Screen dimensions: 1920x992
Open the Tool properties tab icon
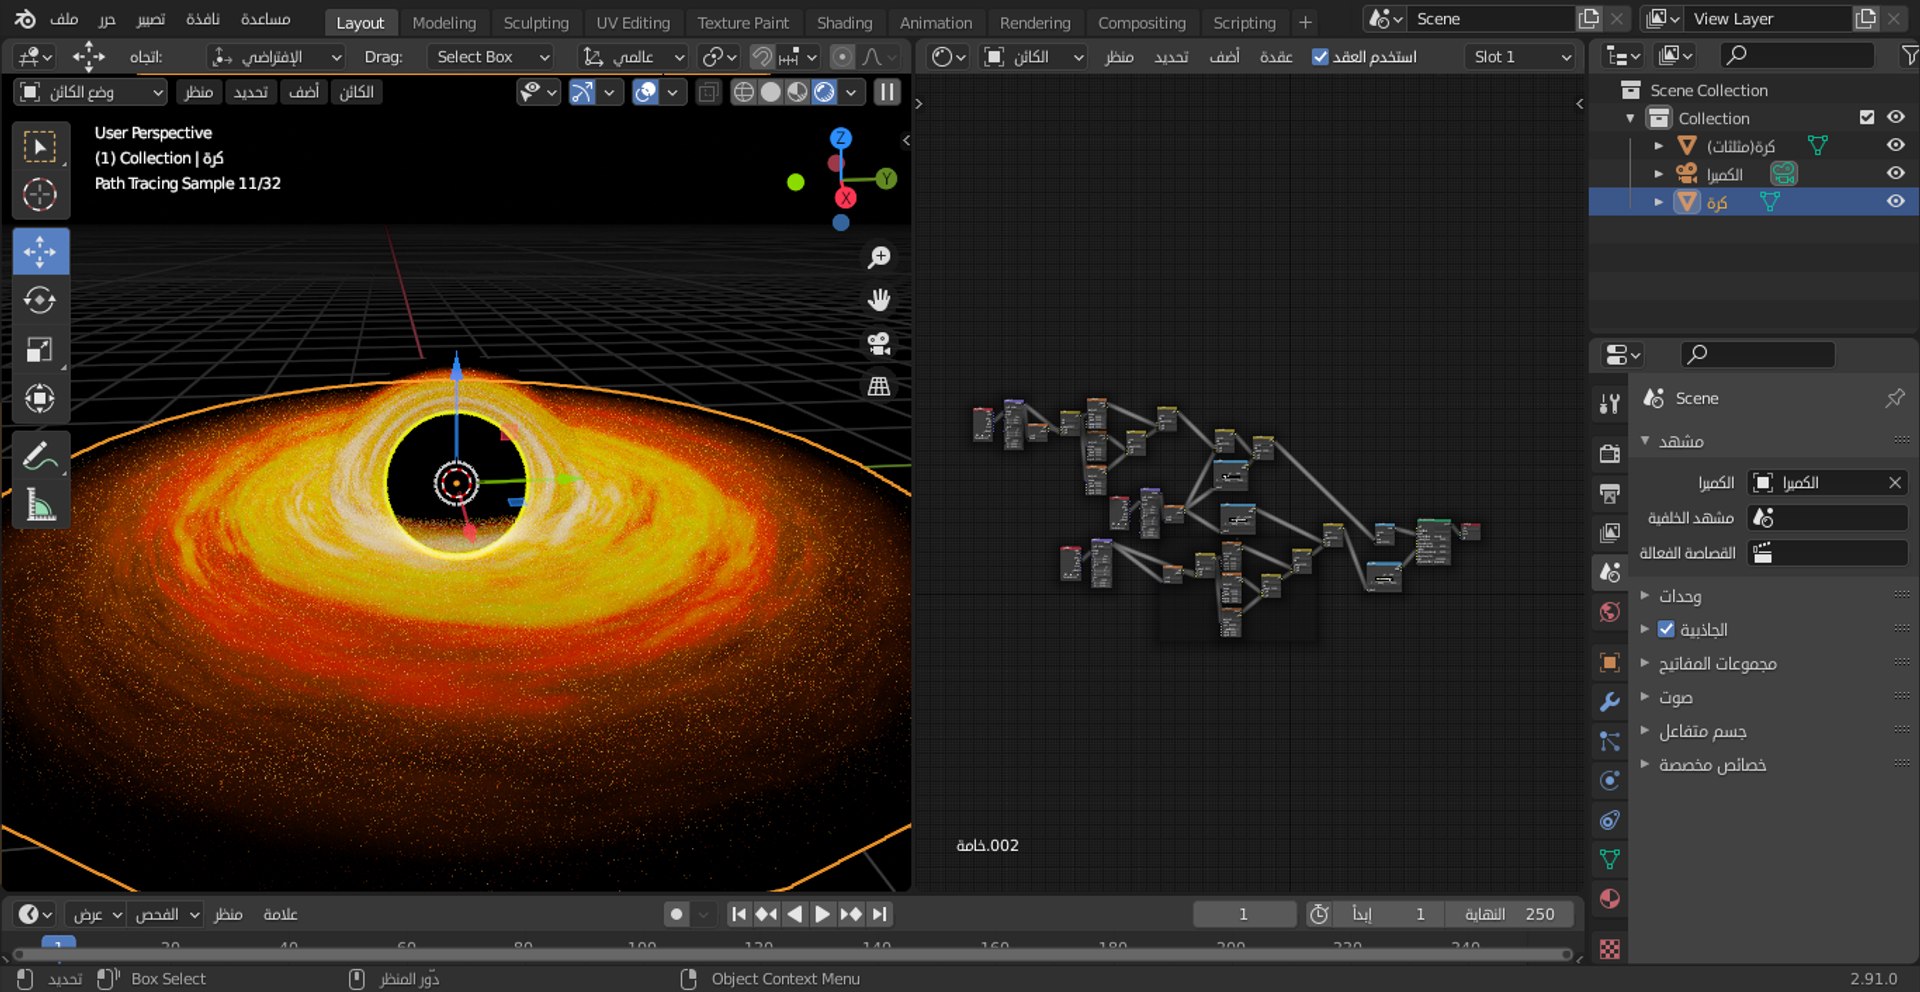[x=1609, y=403]
